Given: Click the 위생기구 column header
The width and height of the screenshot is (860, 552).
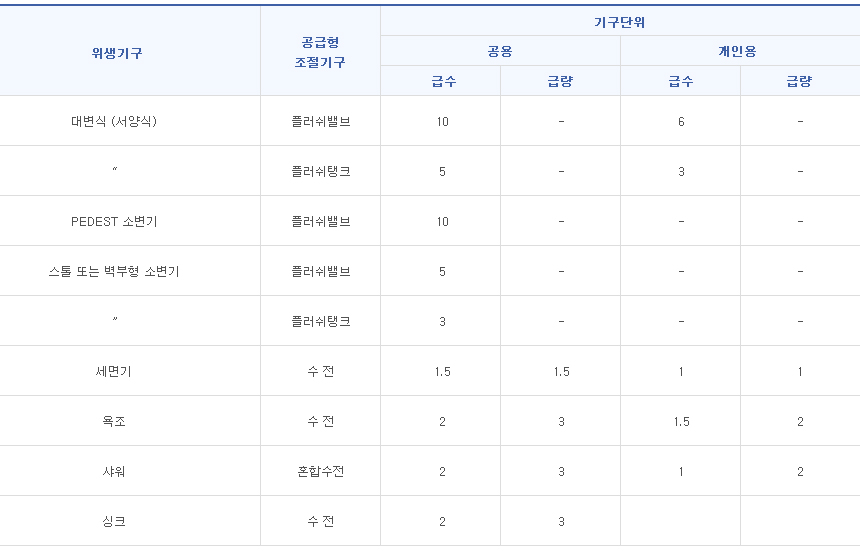Looking at the screenshot, I should [x=116, y=54].
